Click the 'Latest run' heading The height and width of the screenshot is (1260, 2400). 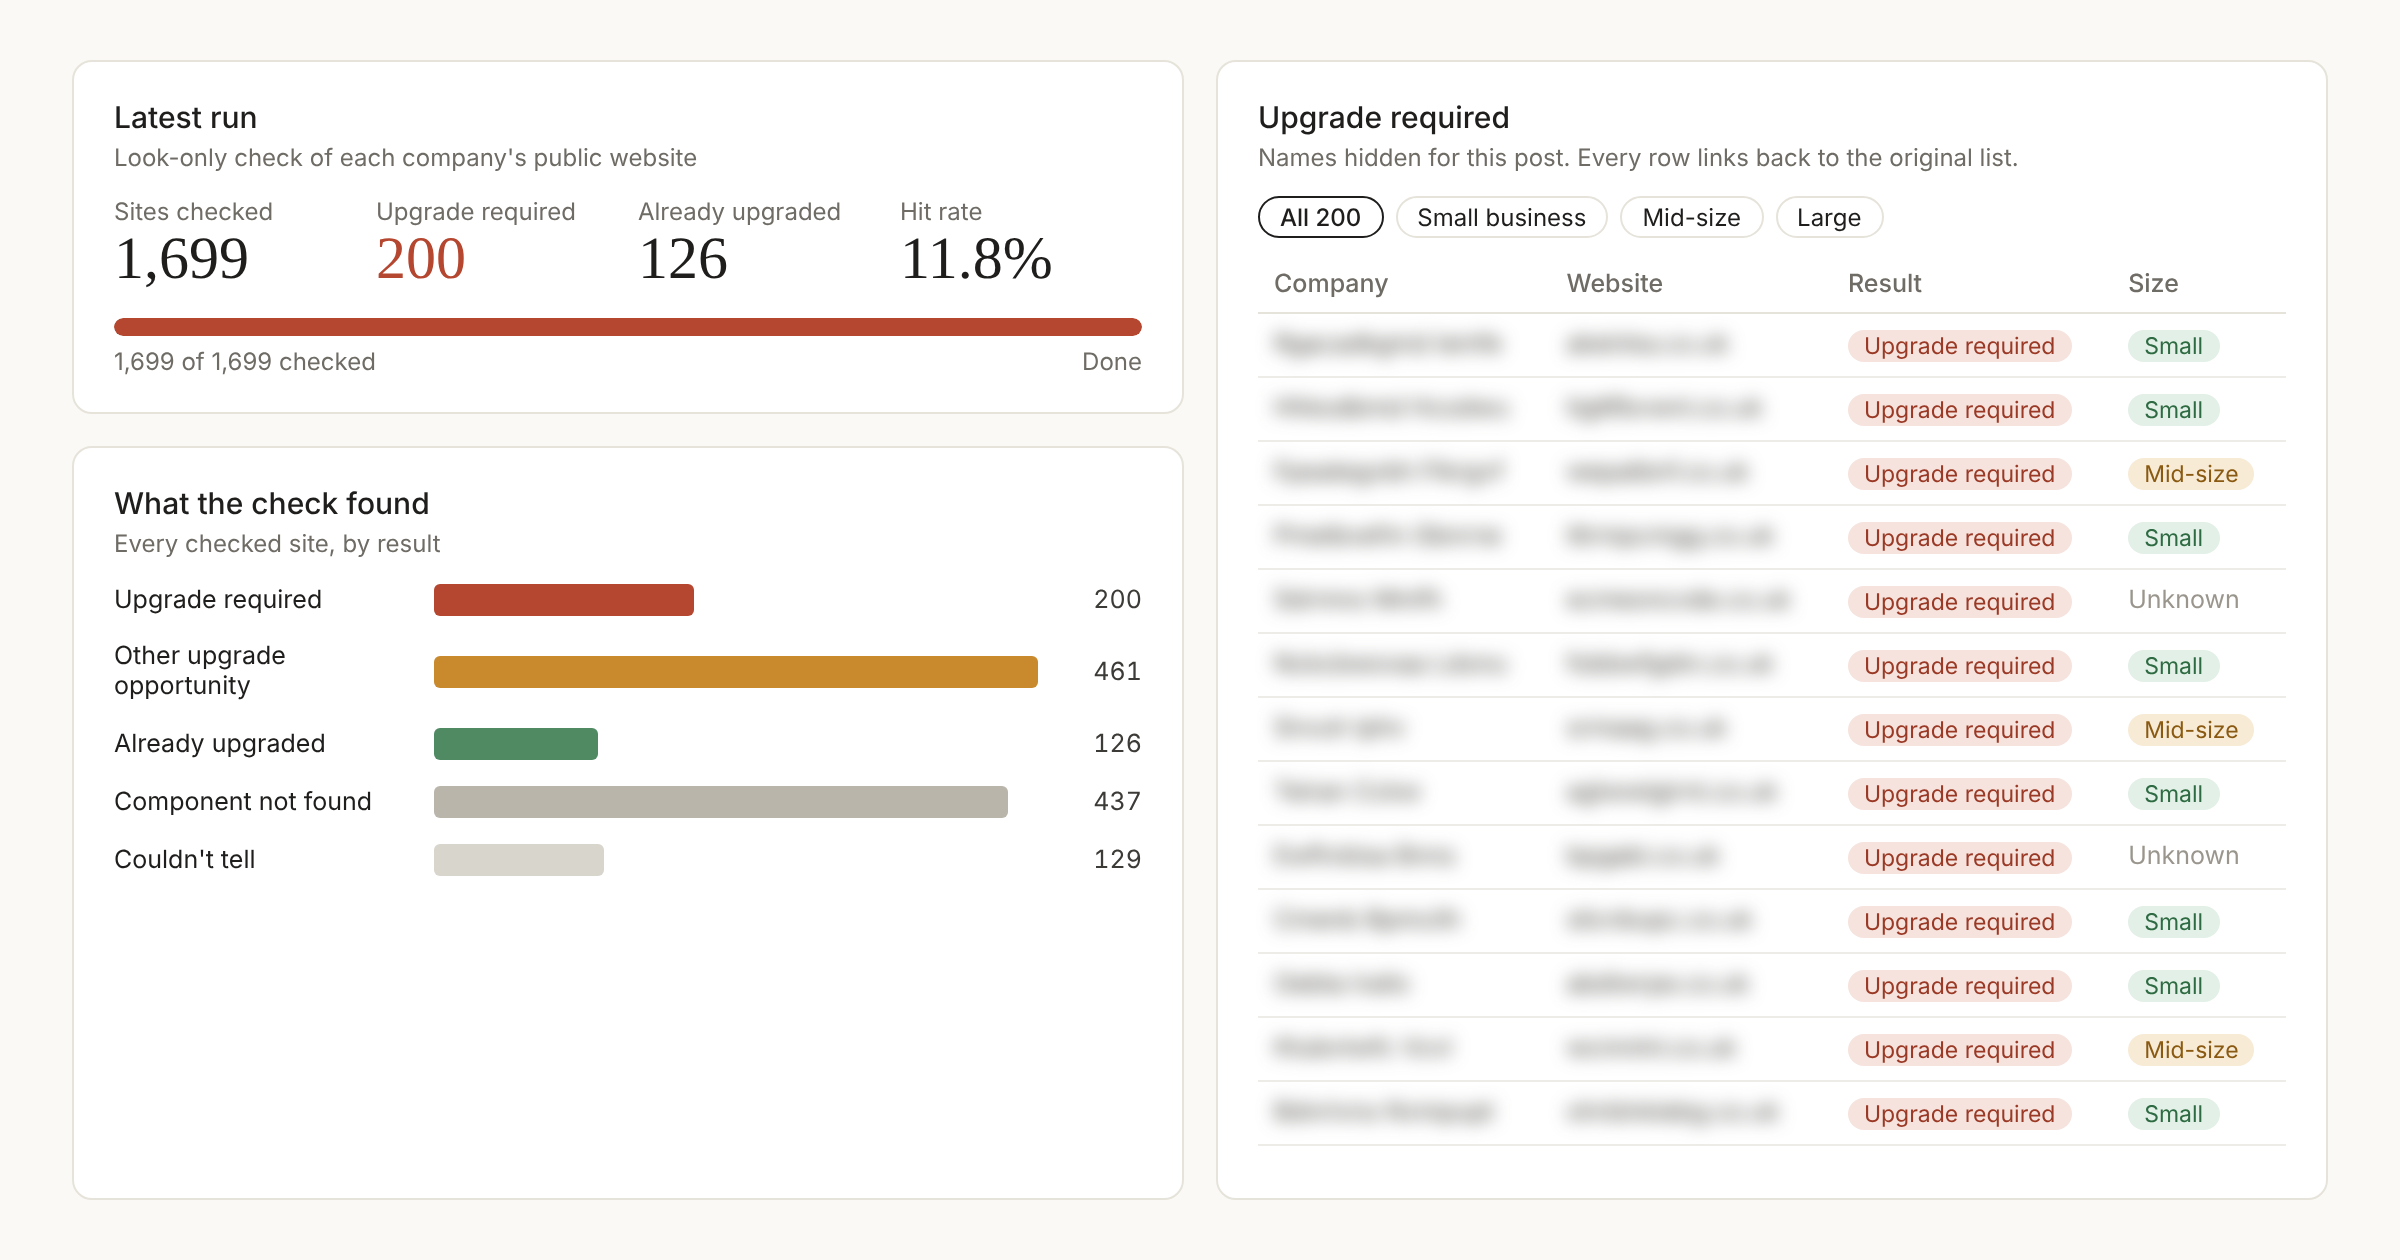[185, 117]
